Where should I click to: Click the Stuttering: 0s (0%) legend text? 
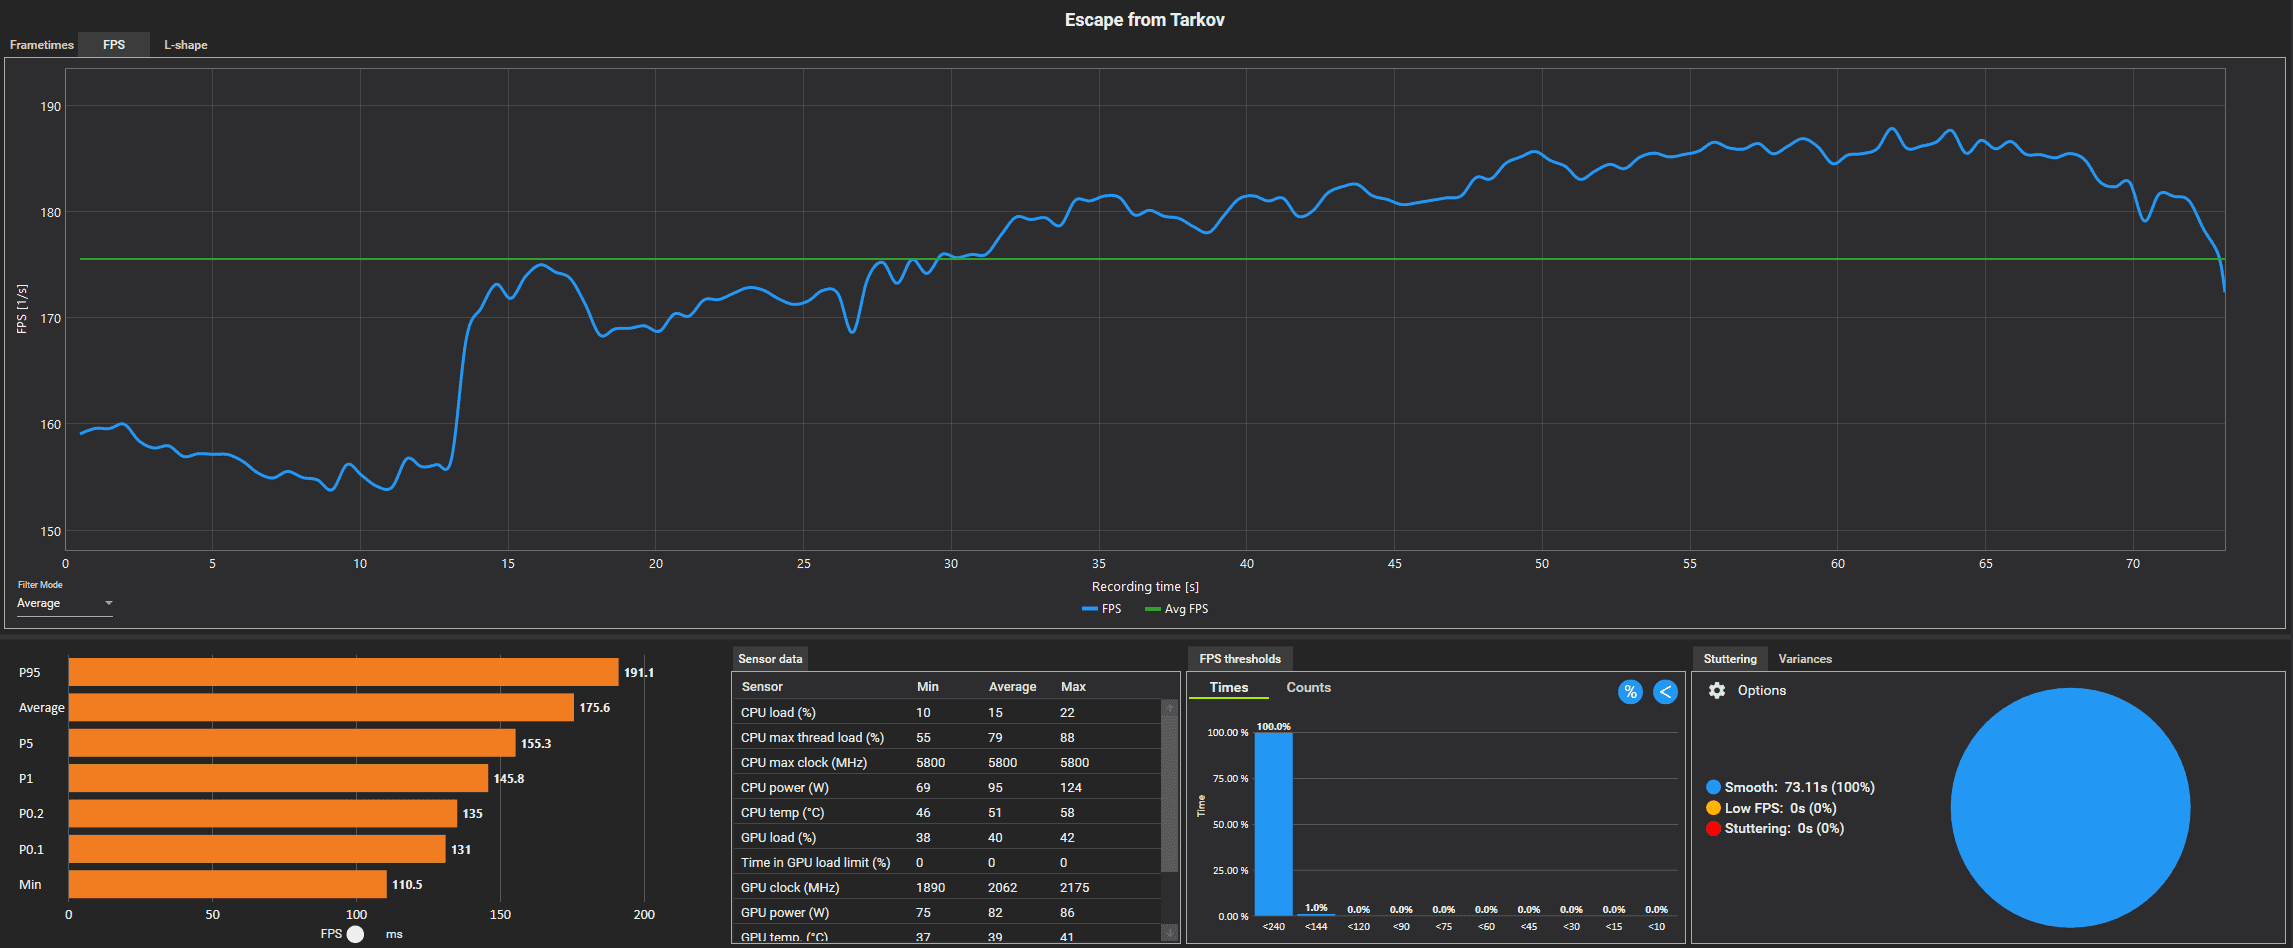point(1785,828)
